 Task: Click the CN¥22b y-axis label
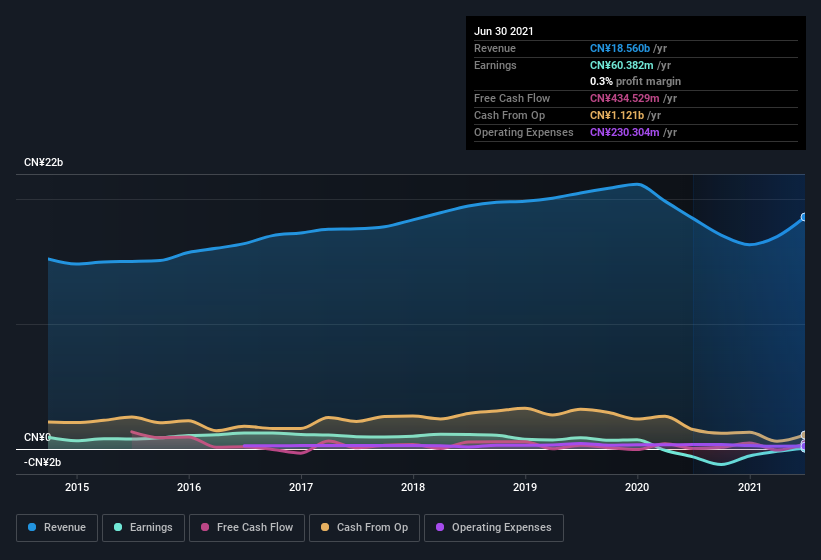tap(43, 162)
